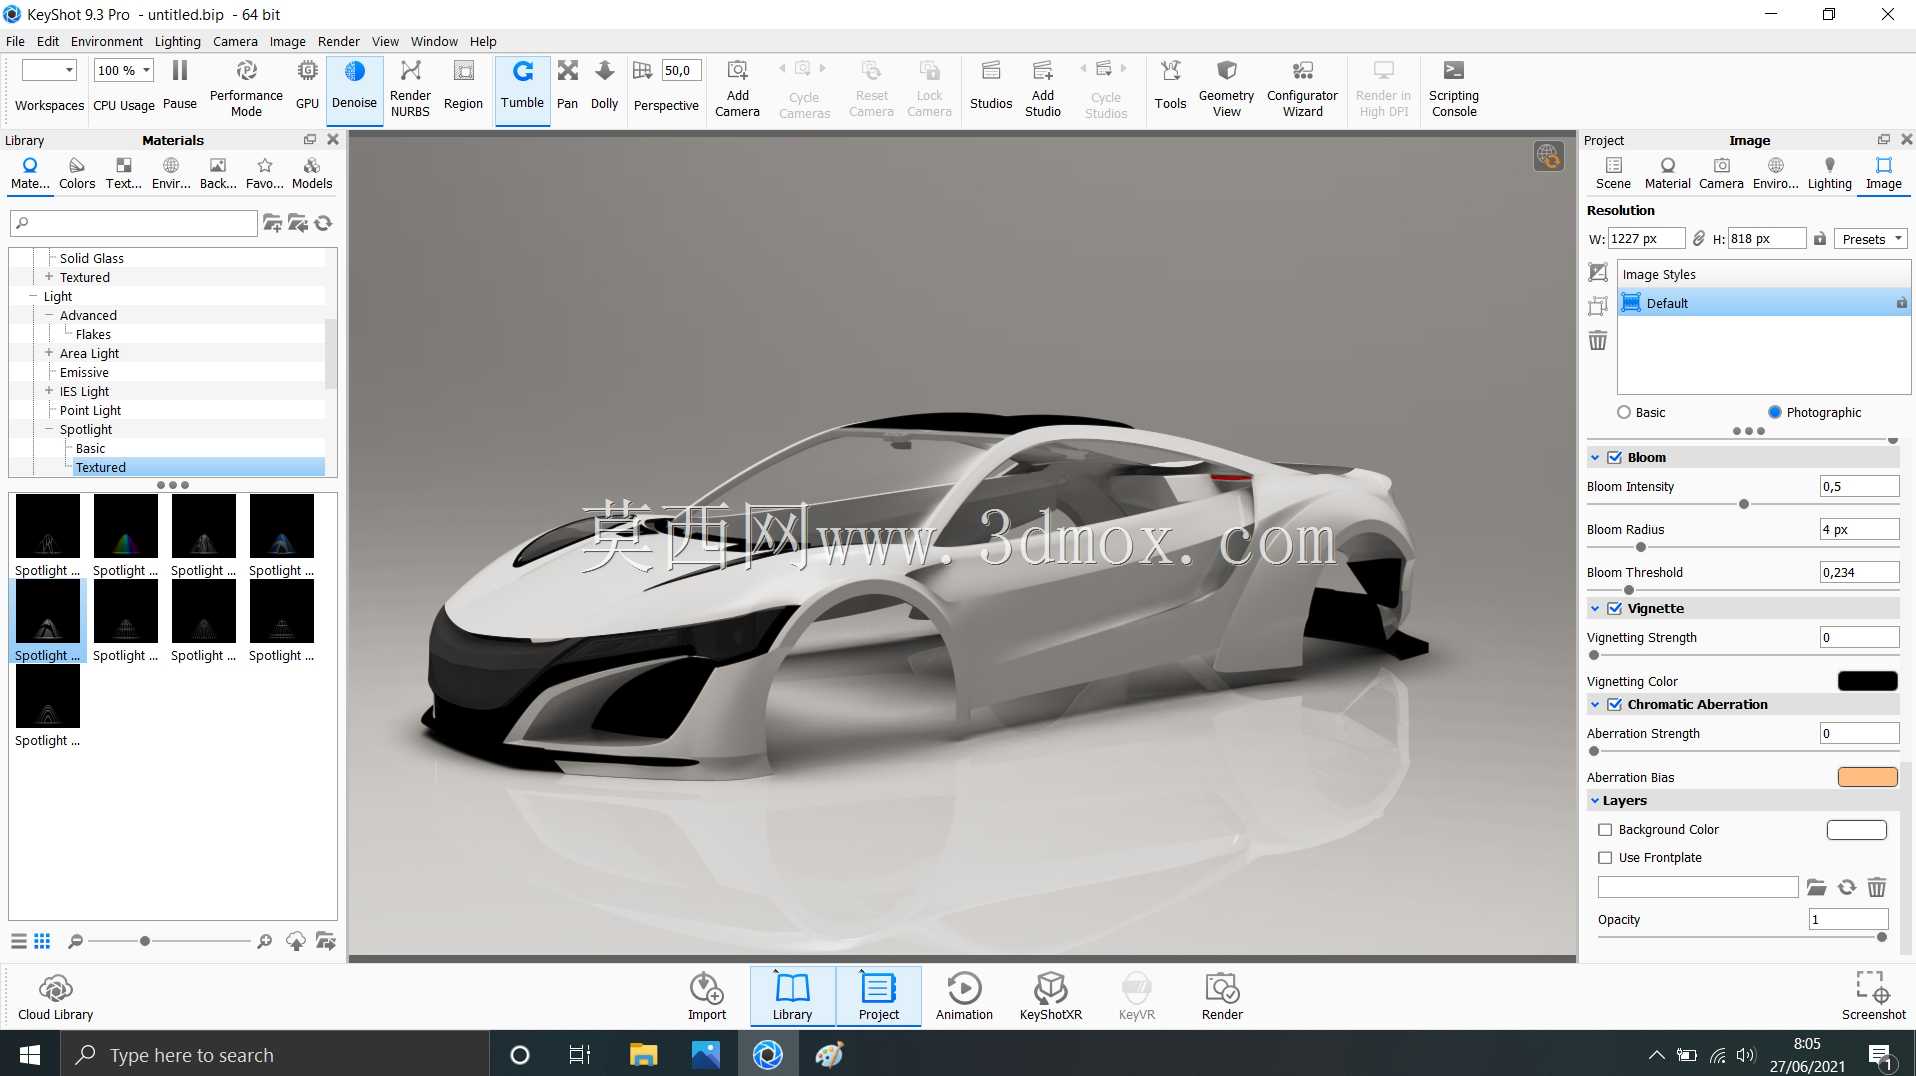
Task: Collapse the Layers section
Action: 1595,800
